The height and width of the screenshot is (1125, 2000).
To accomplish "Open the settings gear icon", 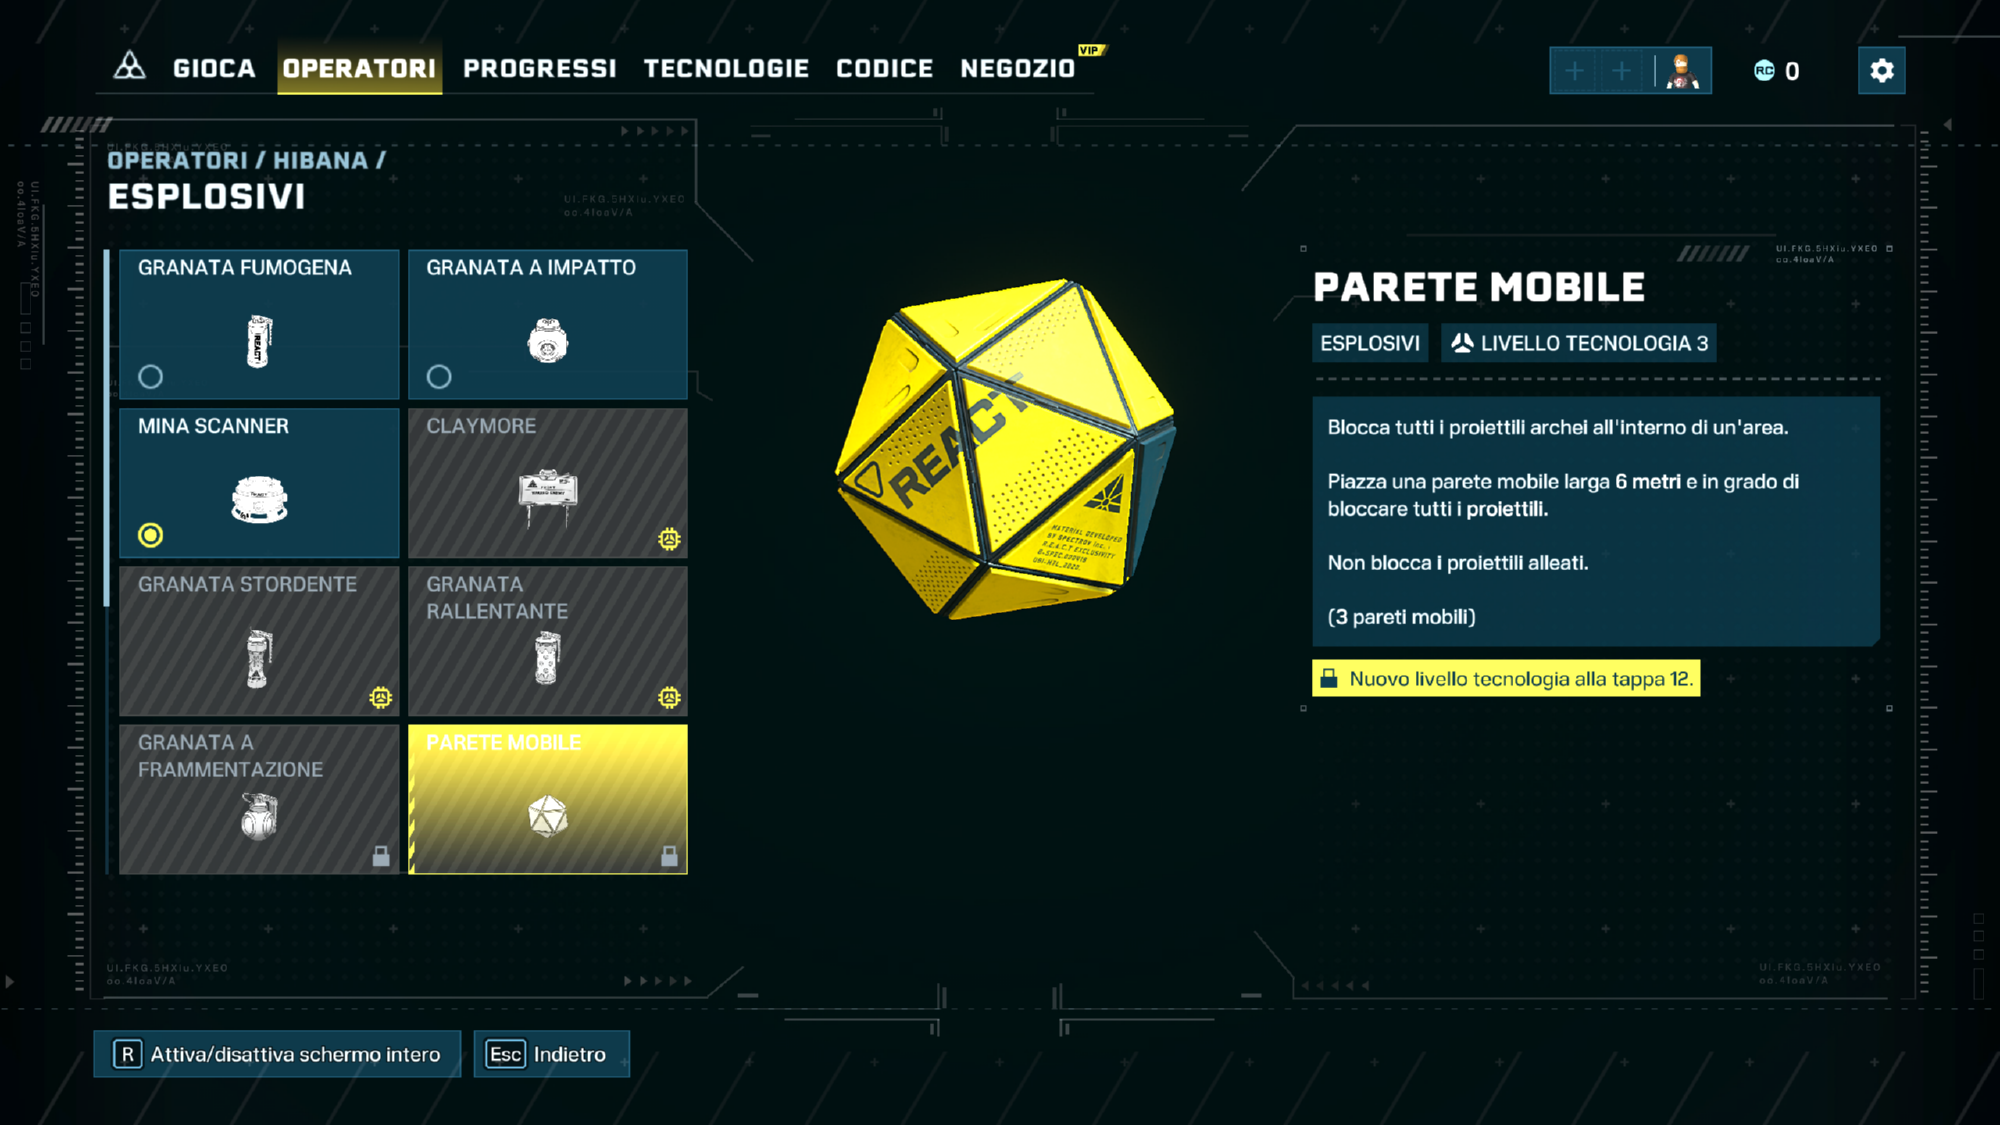I will point(1881,70).
